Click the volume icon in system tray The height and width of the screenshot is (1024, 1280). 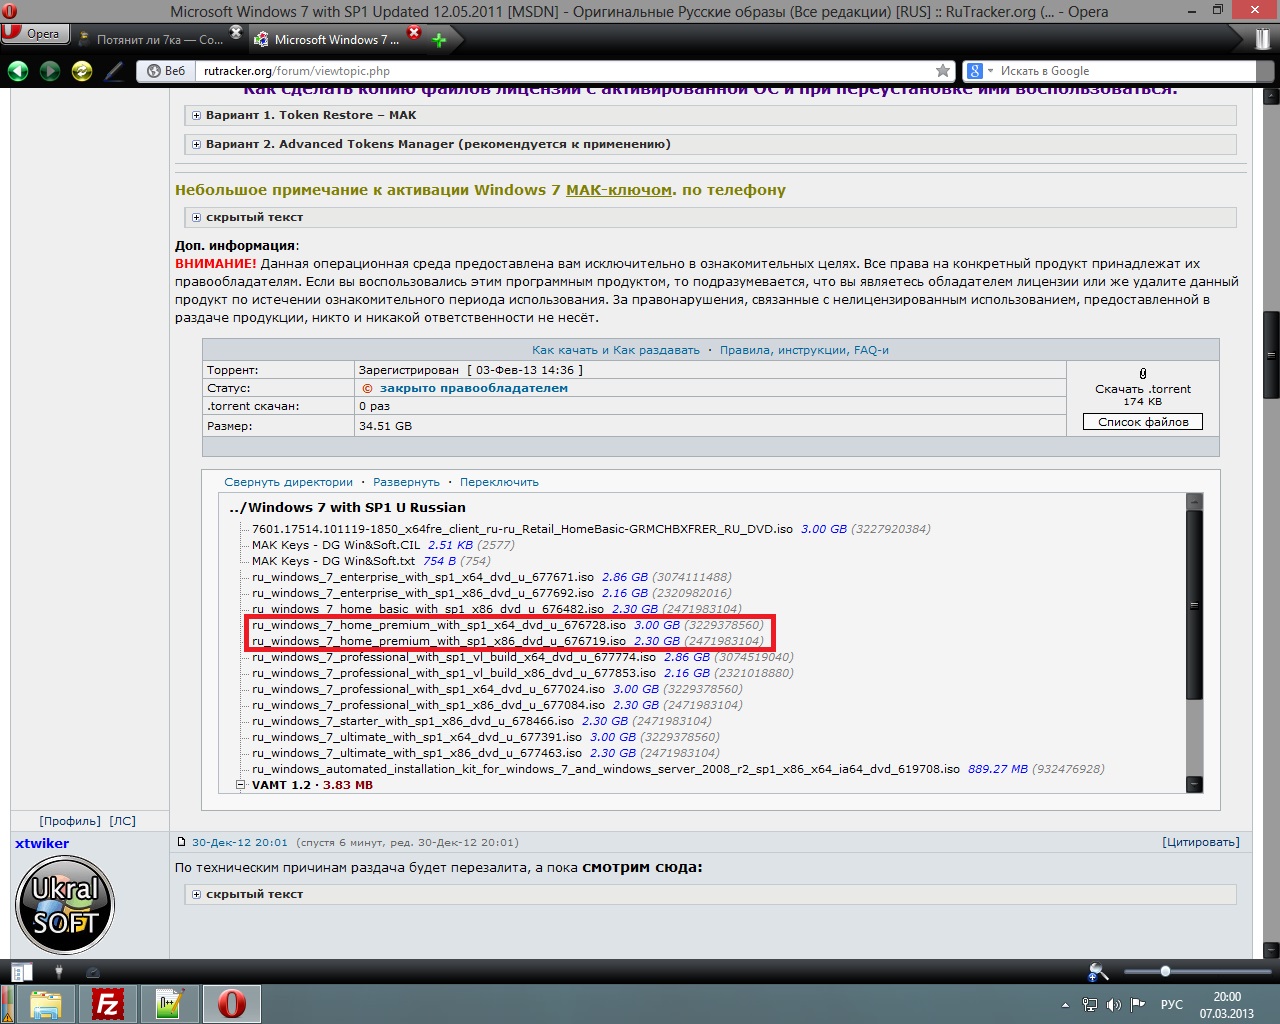[x=1114, y=1004]
